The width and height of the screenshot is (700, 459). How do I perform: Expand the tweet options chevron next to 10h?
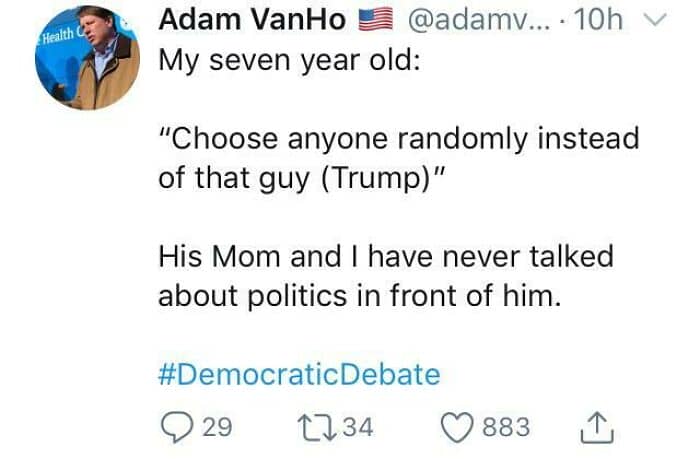pyautogui.click(x=654, y=20)
